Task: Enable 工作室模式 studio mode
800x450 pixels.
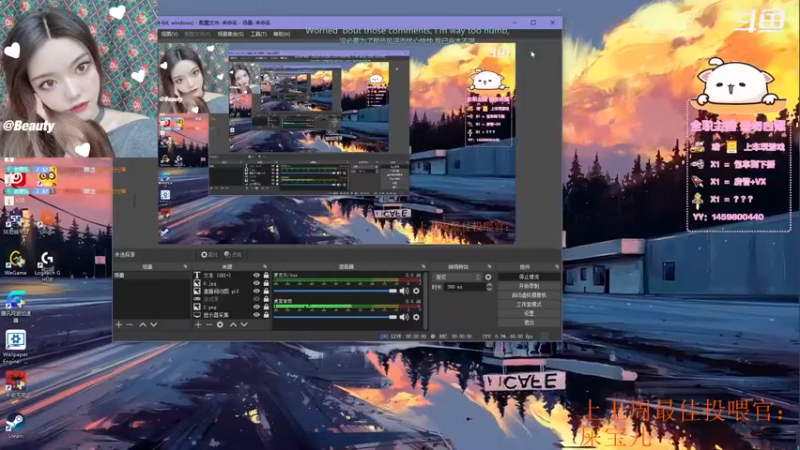Action: click(x=529, y=305)
